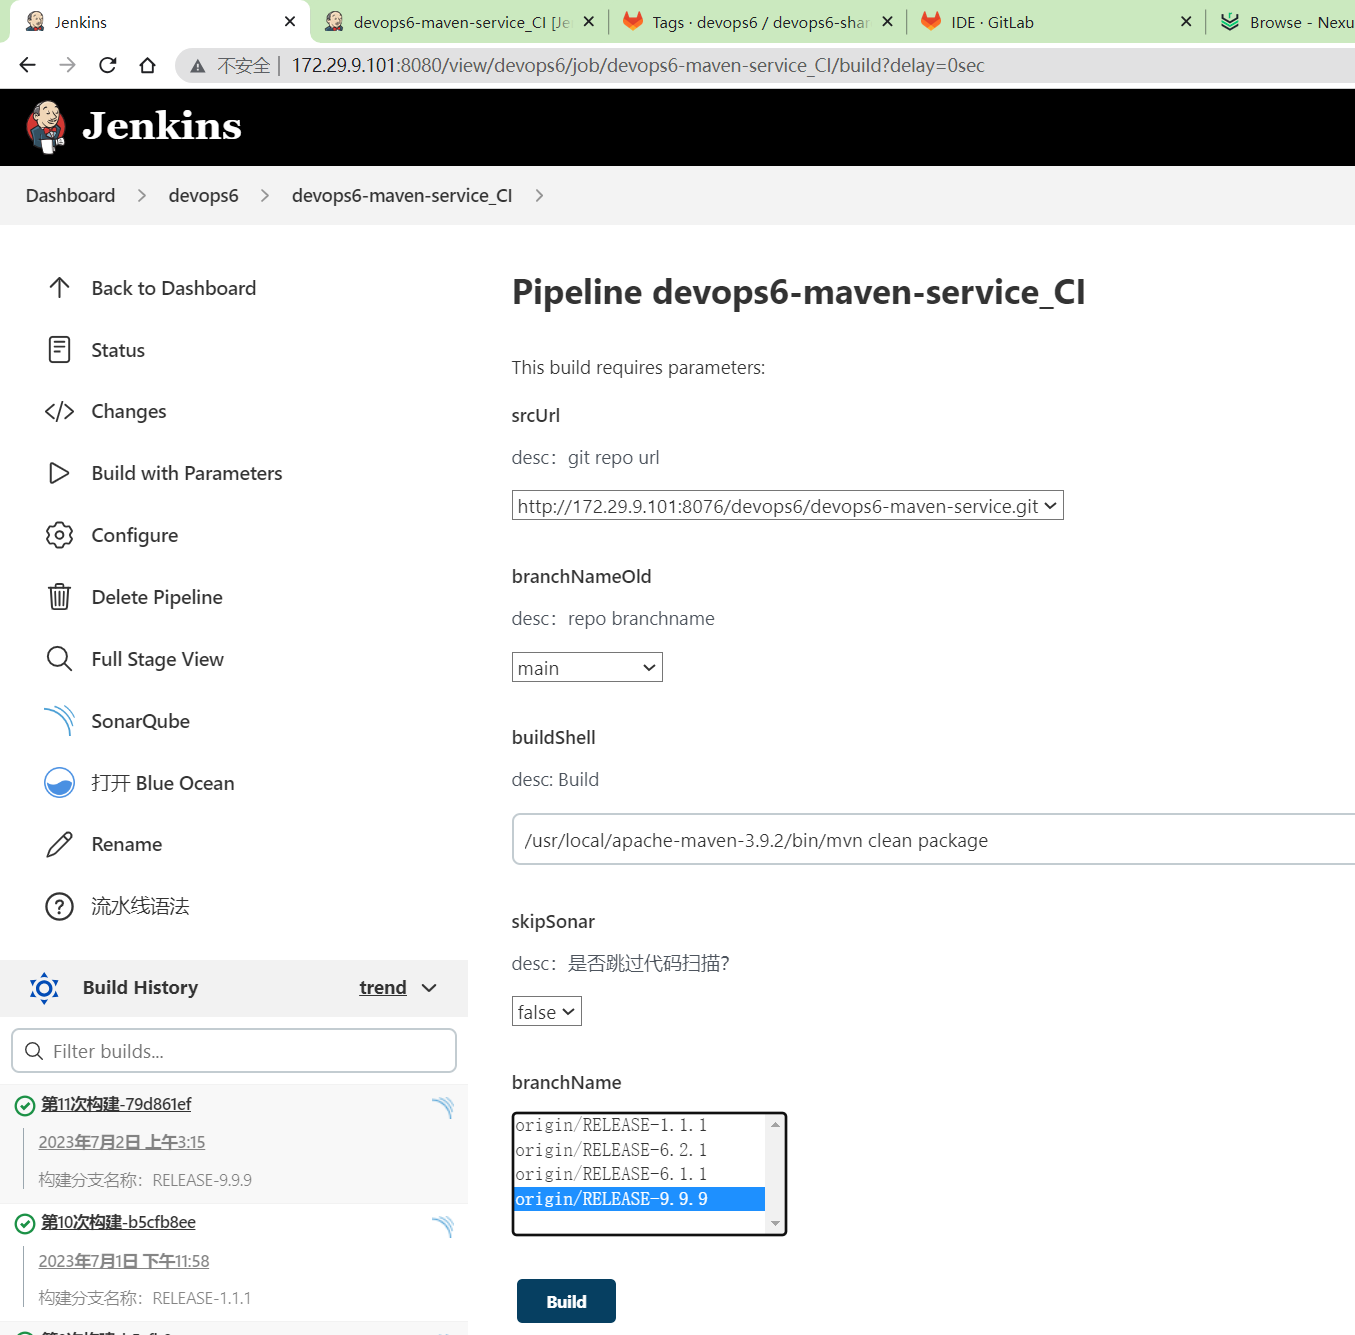Viewport: 1355px width, 1335px height.
Task: Expand the devops6-maven-service_CI breadcrumb chevron
Action: point(539,196)
